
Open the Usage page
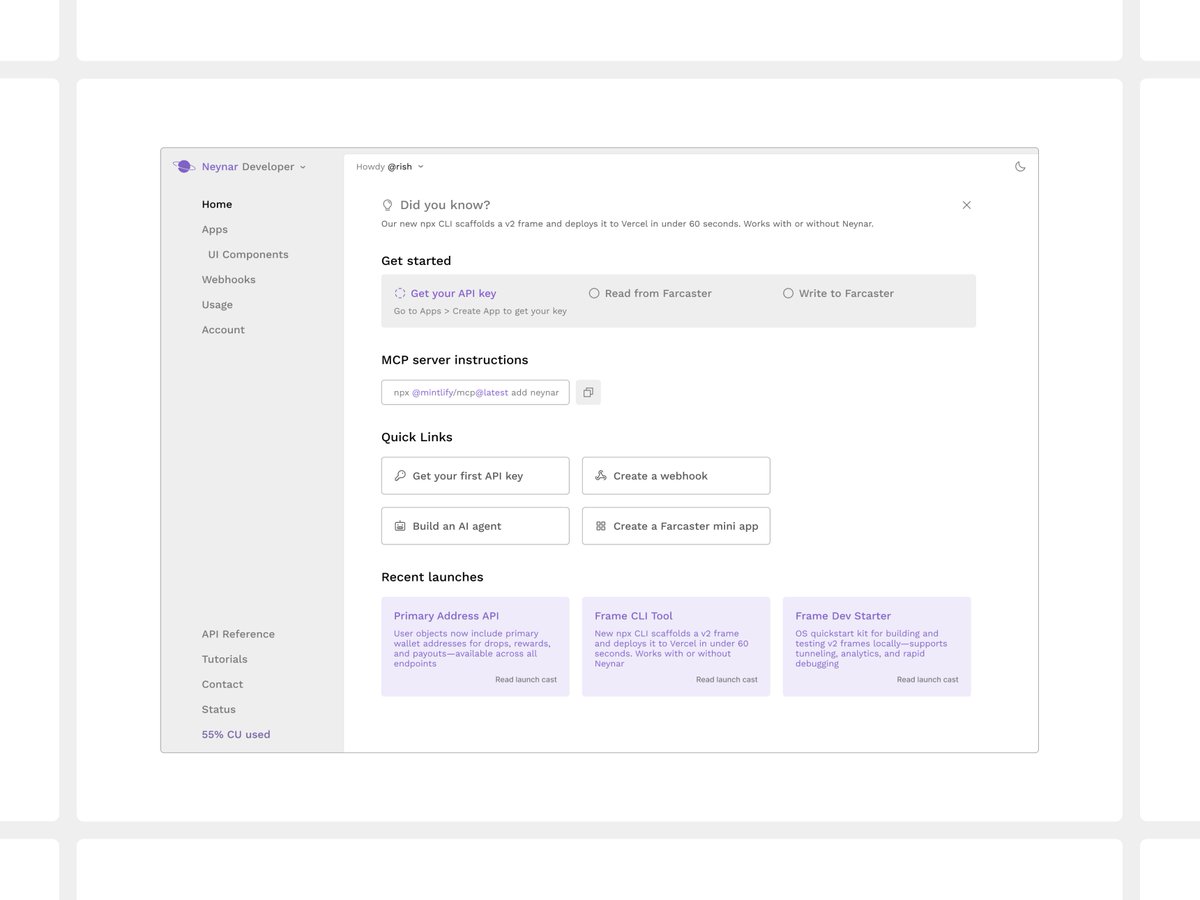217,304
